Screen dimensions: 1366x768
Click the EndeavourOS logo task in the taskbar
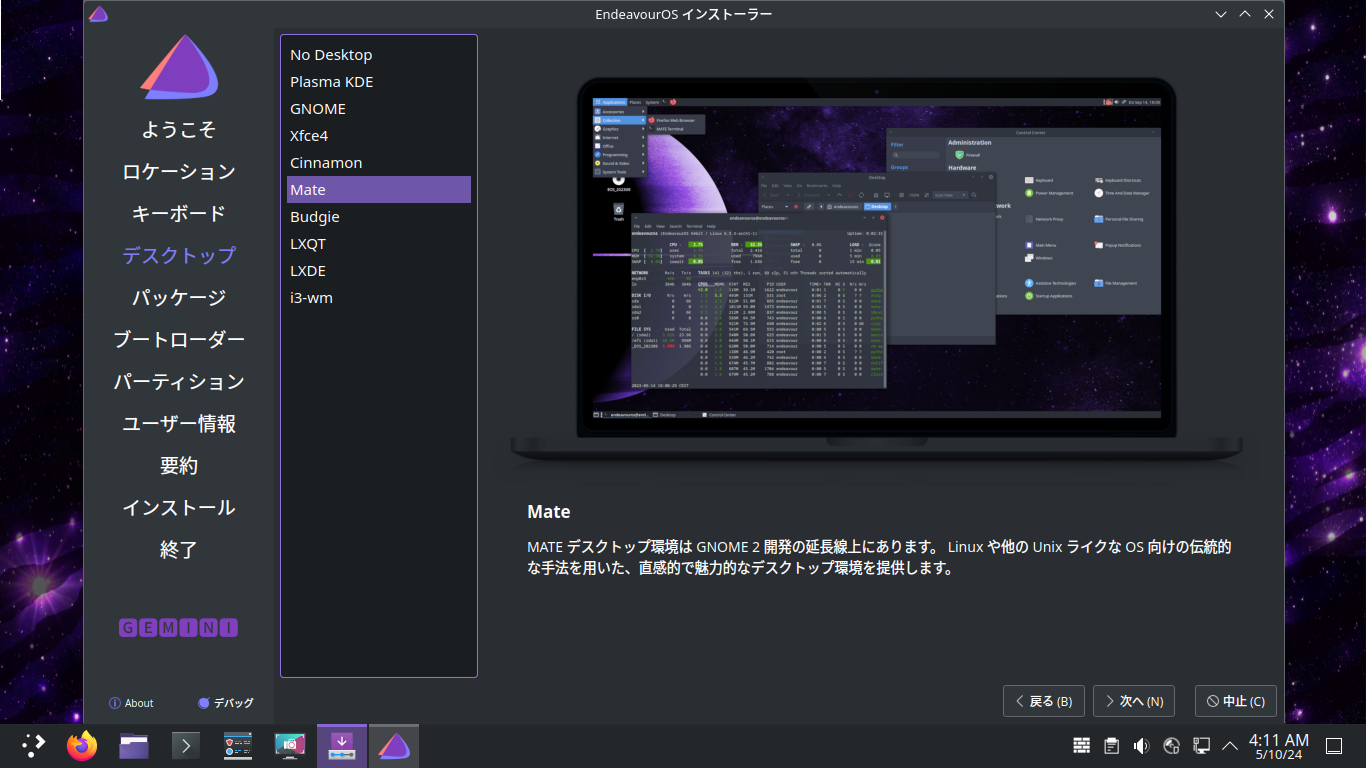(394, 746)
